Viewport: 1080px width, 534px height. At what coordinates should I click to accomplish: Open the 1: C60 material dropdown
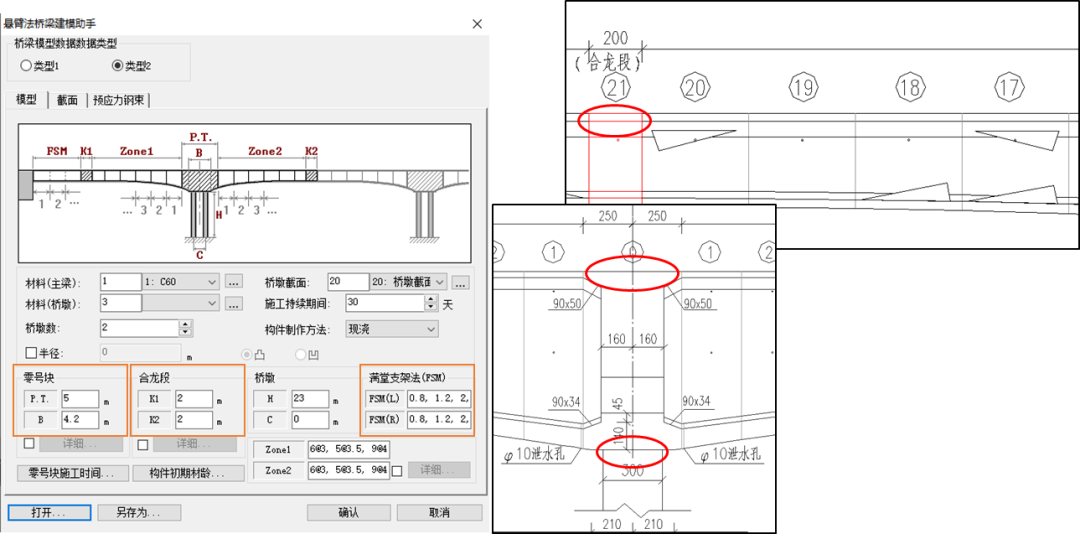click(181, 282)
